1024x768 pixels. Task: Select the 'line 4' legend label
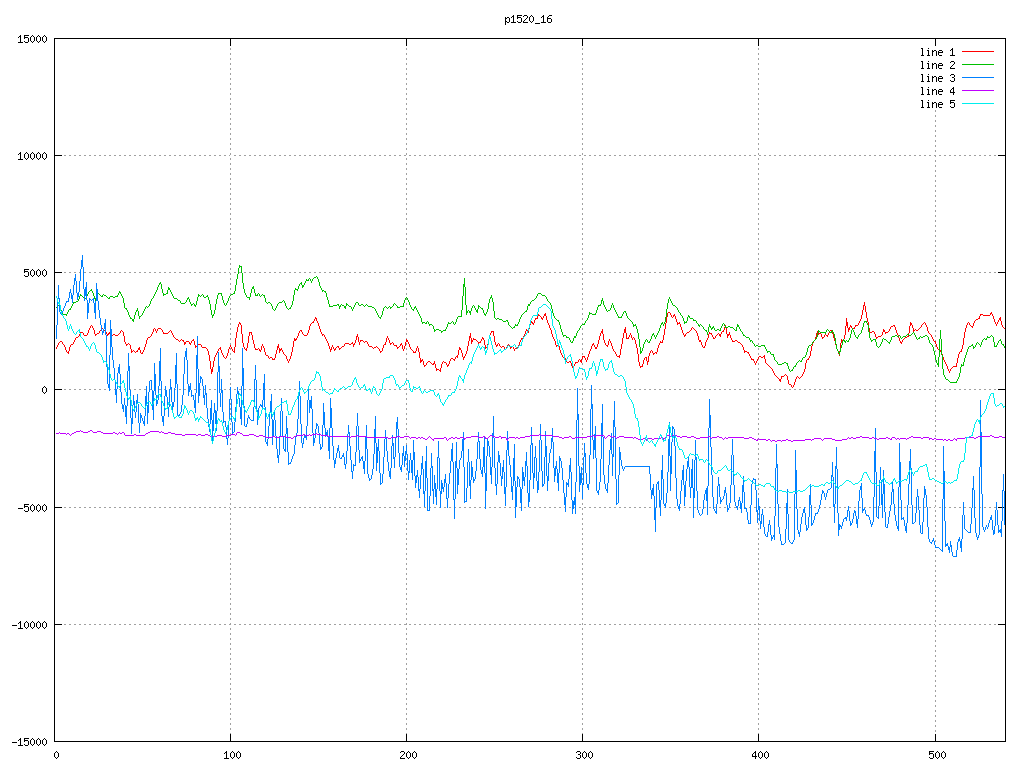pyautogui.click(x=937, y=91)
